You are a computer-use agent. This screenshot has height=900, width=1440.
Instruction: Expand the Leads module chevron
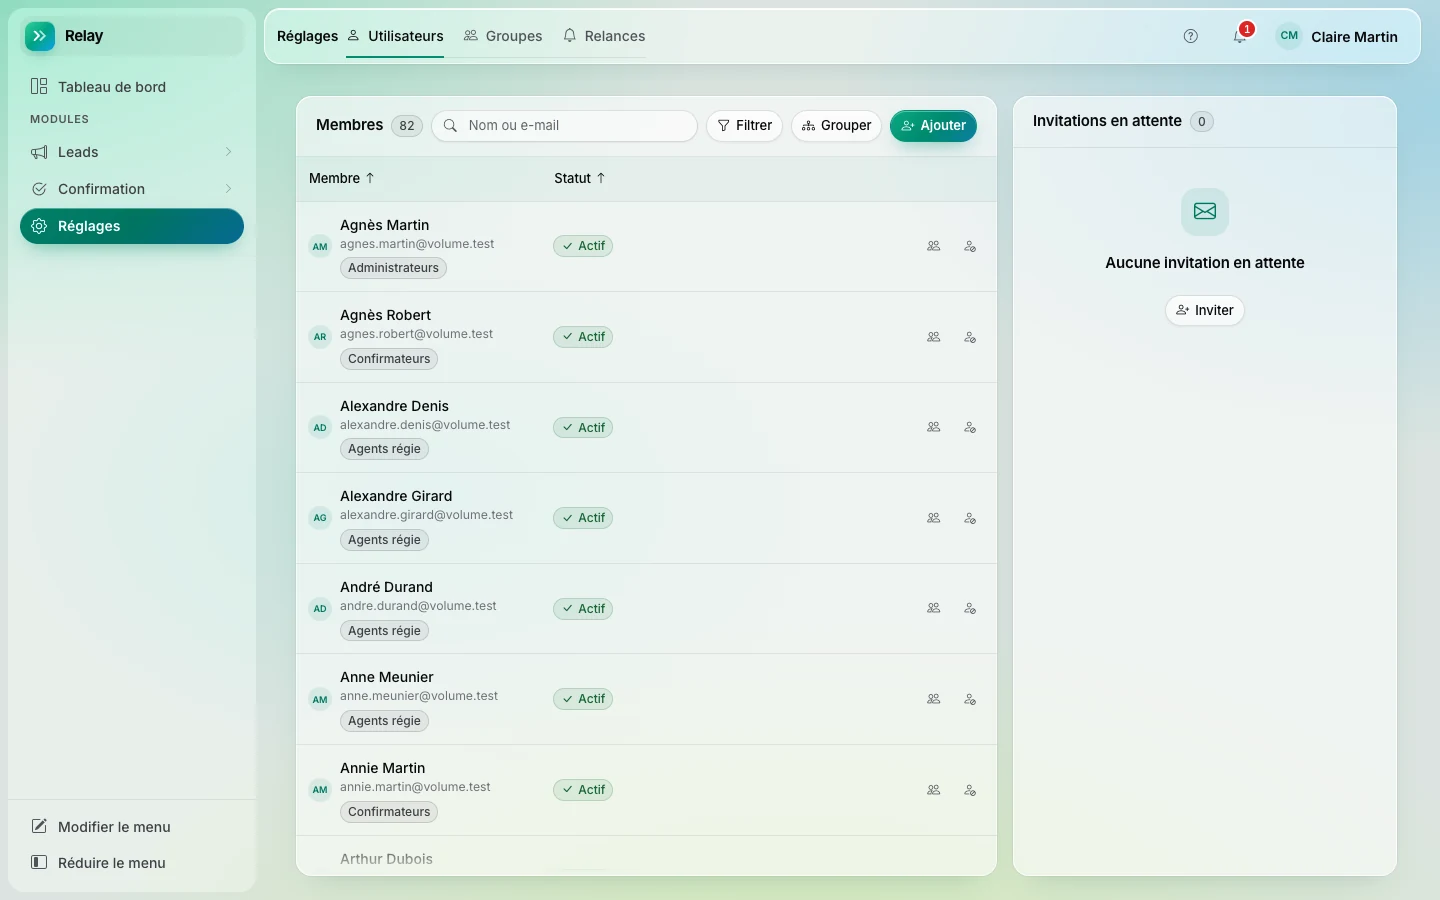[228, 152]
